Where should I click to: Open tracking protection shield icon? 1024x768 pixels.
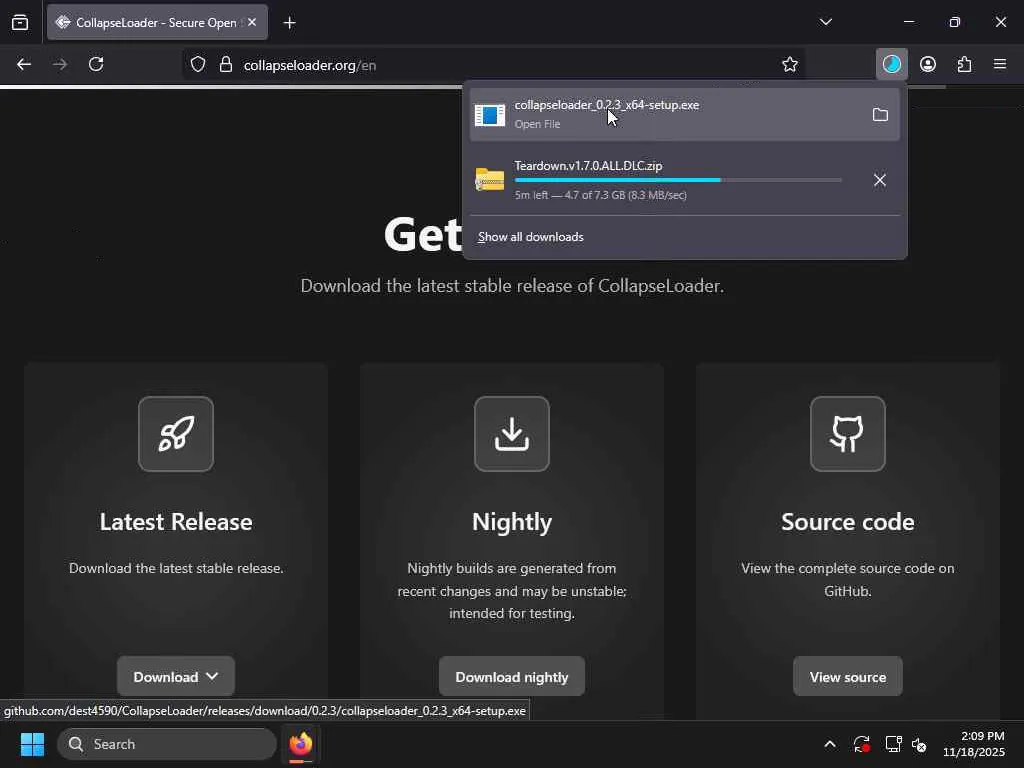coord(198,65)
